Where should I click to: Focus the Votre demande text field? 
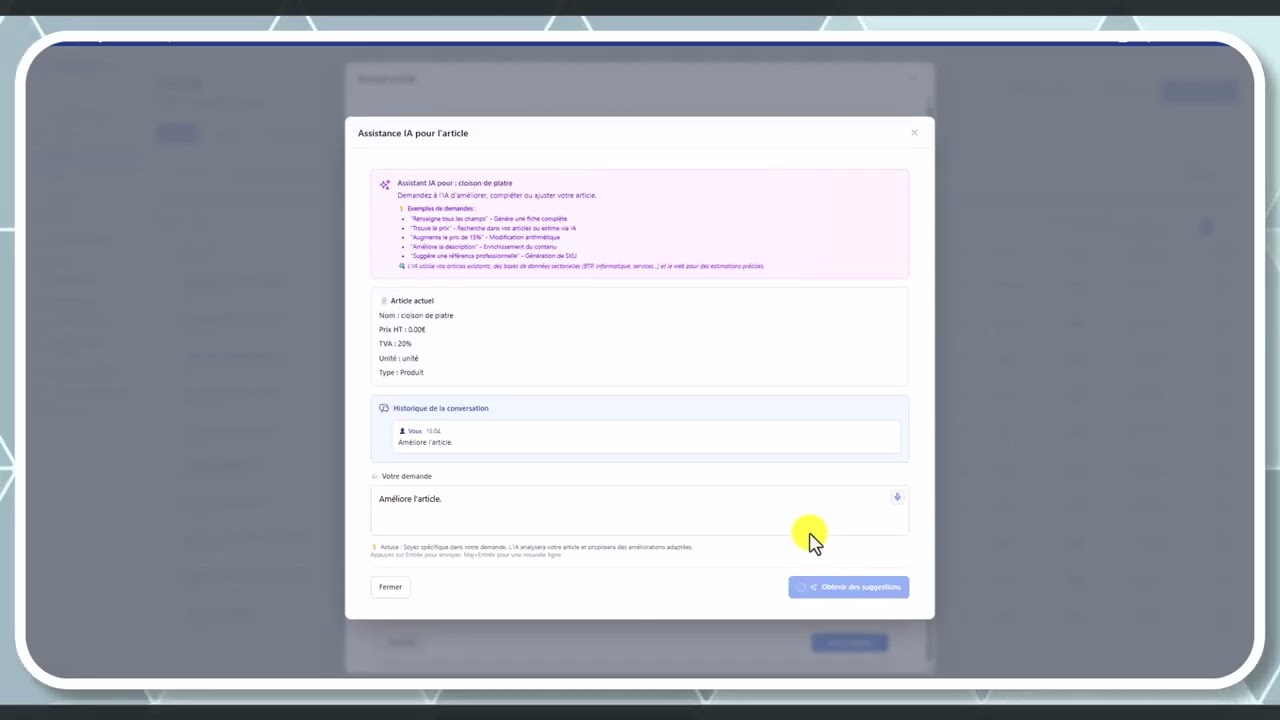coord(640,510)
